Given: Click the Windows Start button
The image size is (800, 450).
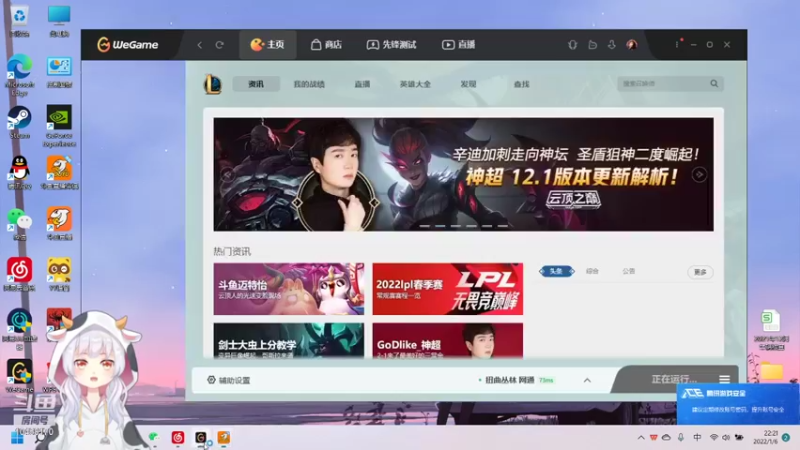Looking at the screenshot, I should tap(17, 438).
